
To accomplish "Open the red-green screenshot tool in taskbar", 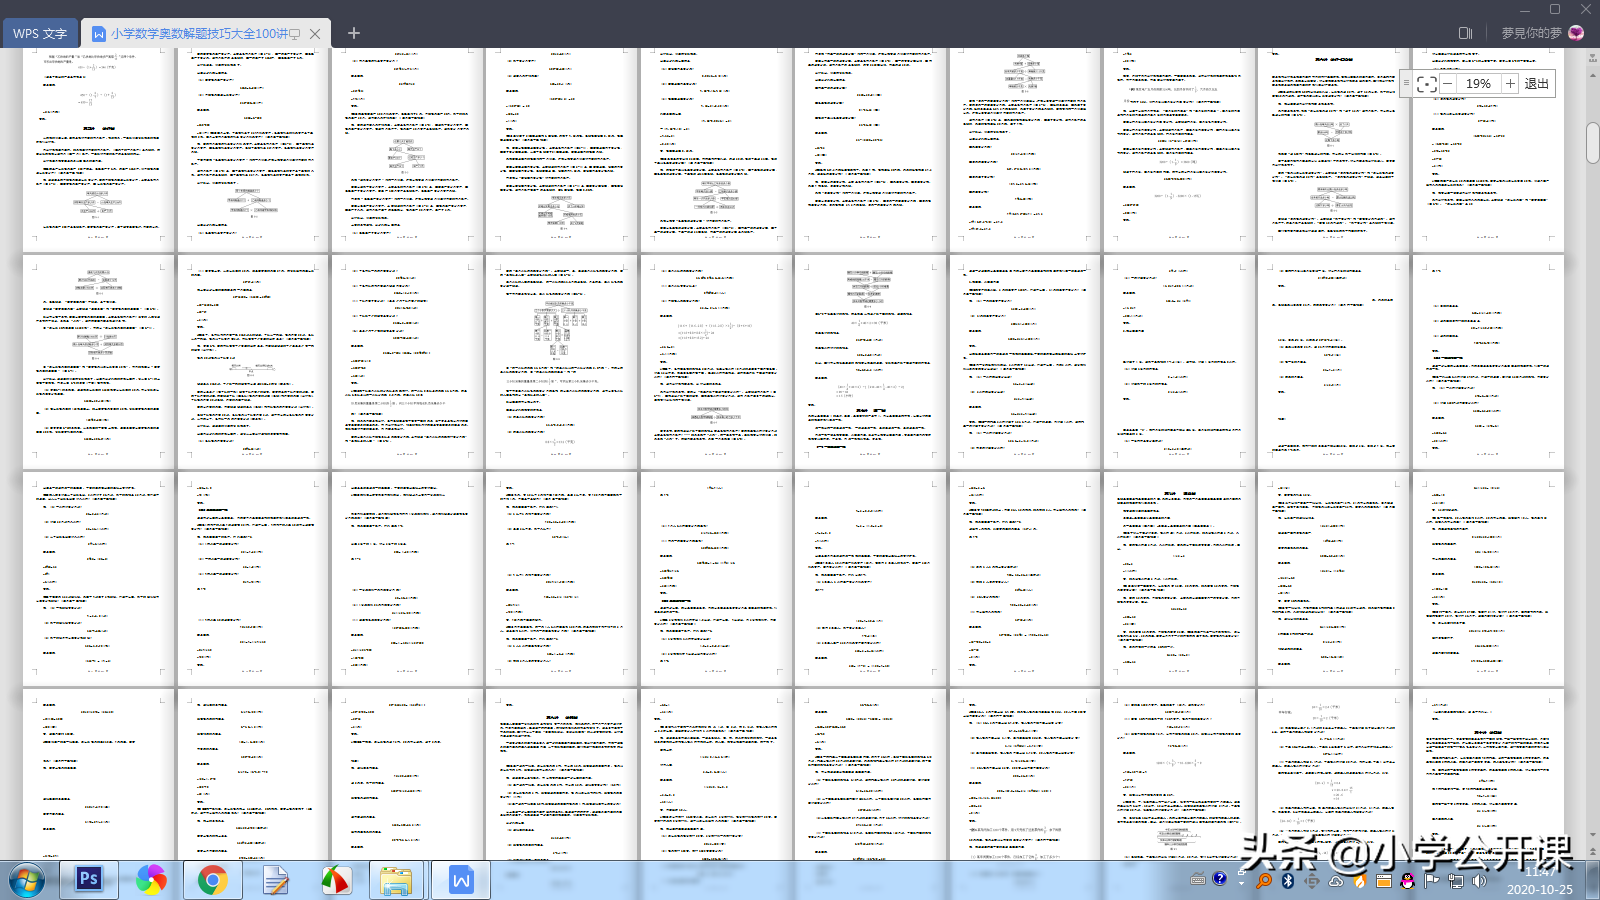I will pos(336,880).
